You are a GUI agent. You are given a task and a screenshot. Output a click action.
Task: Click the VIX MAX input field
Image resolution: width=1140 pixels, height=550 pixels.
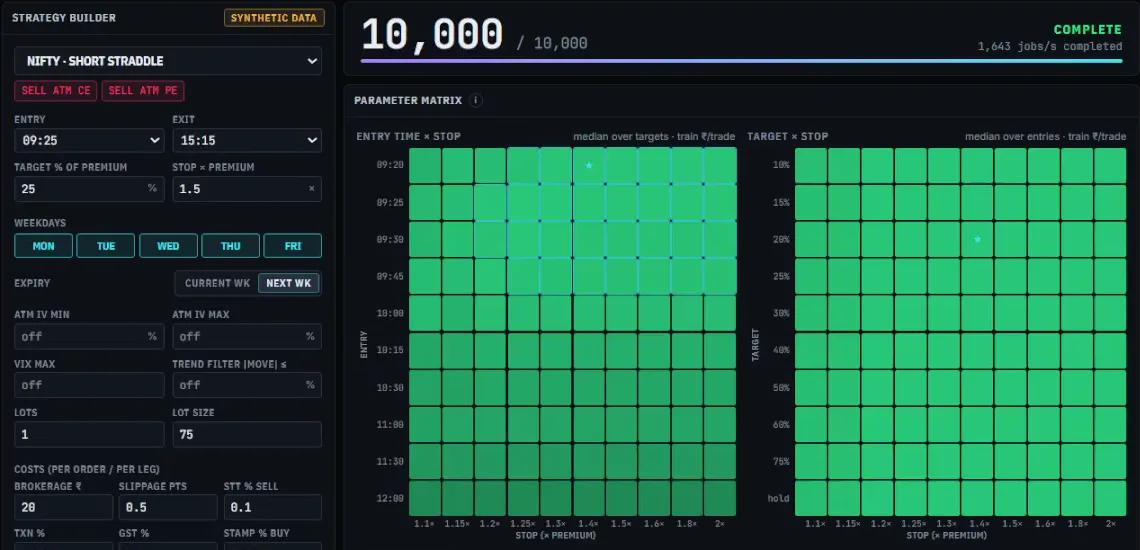pyautogui.click(x=89, y=385)
